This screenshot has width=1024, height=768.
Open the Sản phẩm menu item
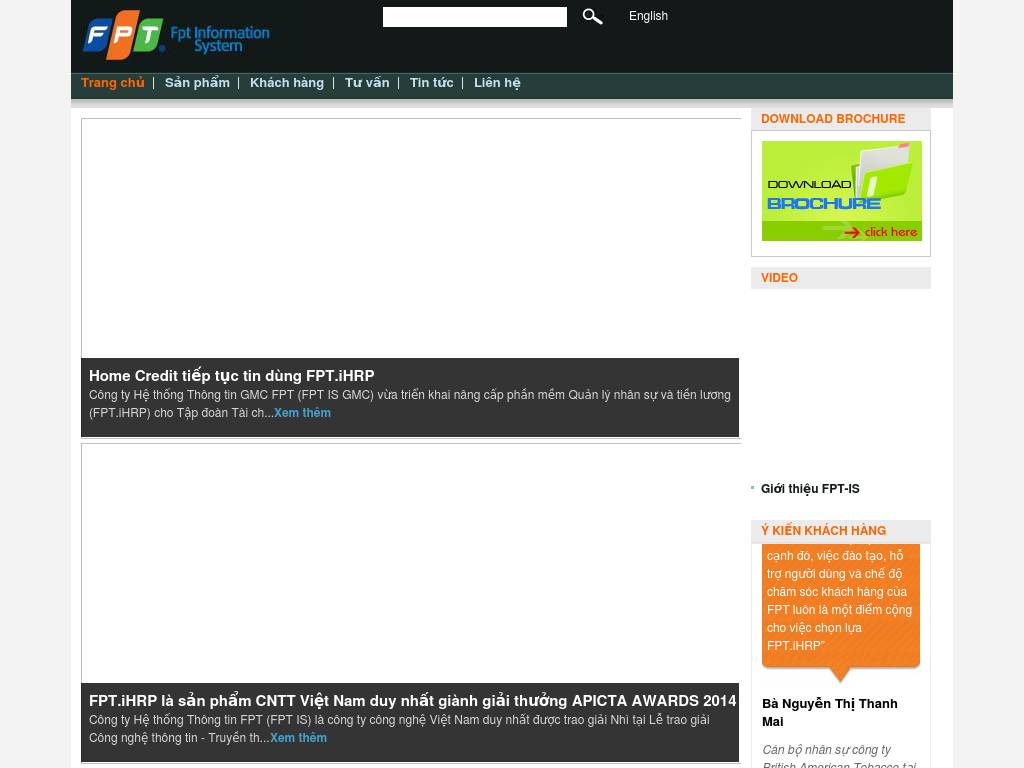197,83
